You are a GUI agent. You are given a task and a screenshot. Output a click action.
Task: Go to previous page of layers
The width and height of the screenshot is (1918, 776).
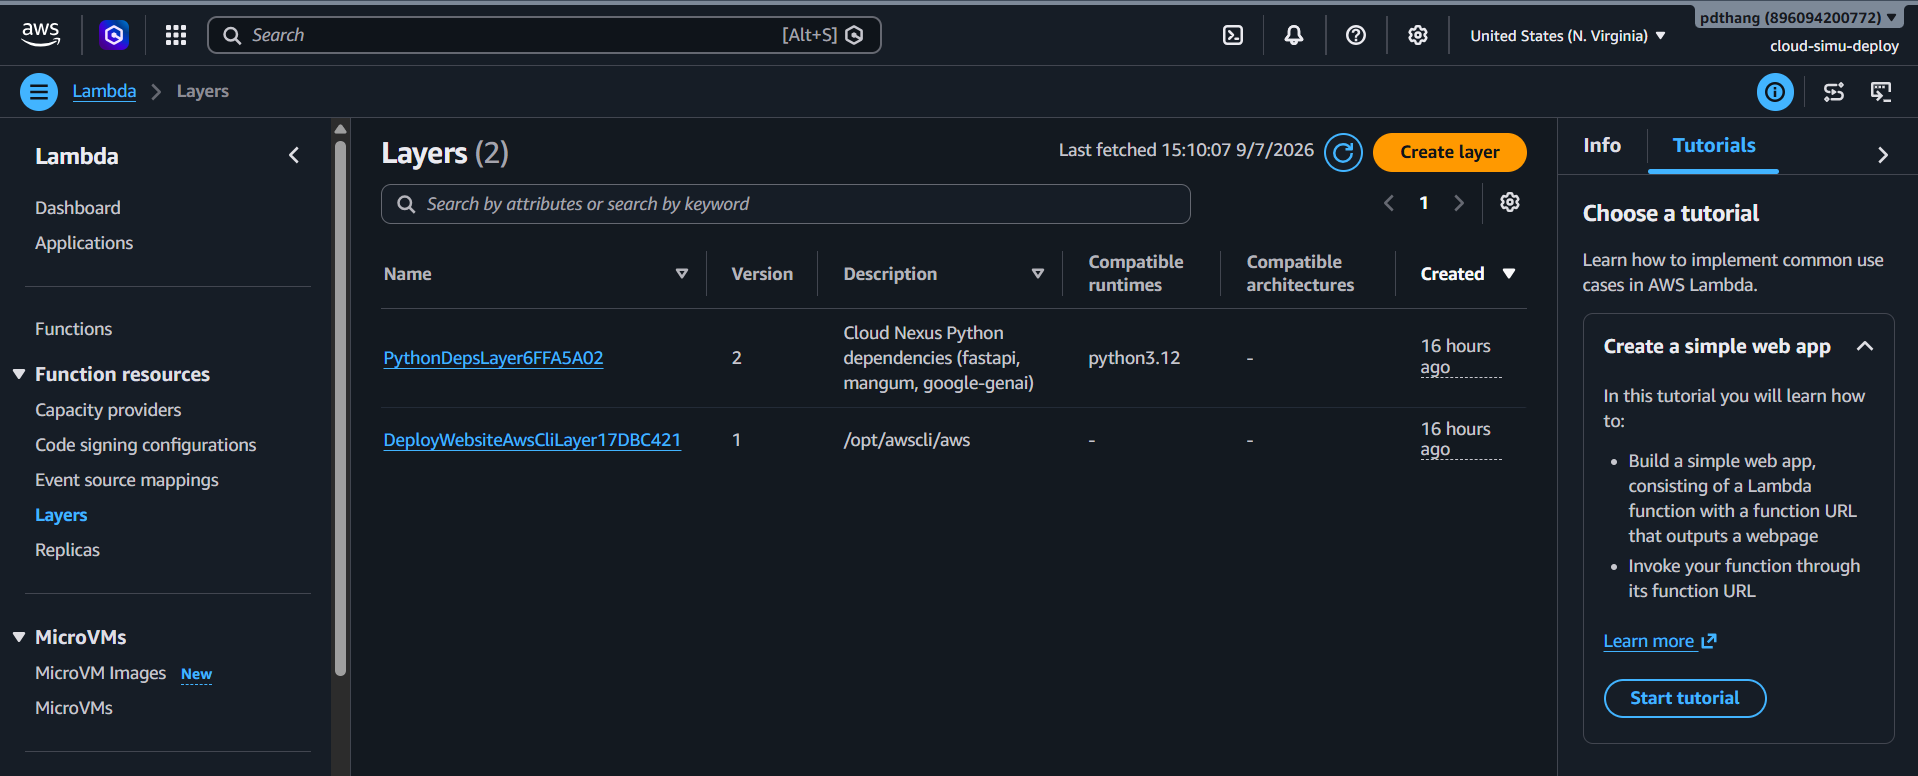tap(1389, 203)
